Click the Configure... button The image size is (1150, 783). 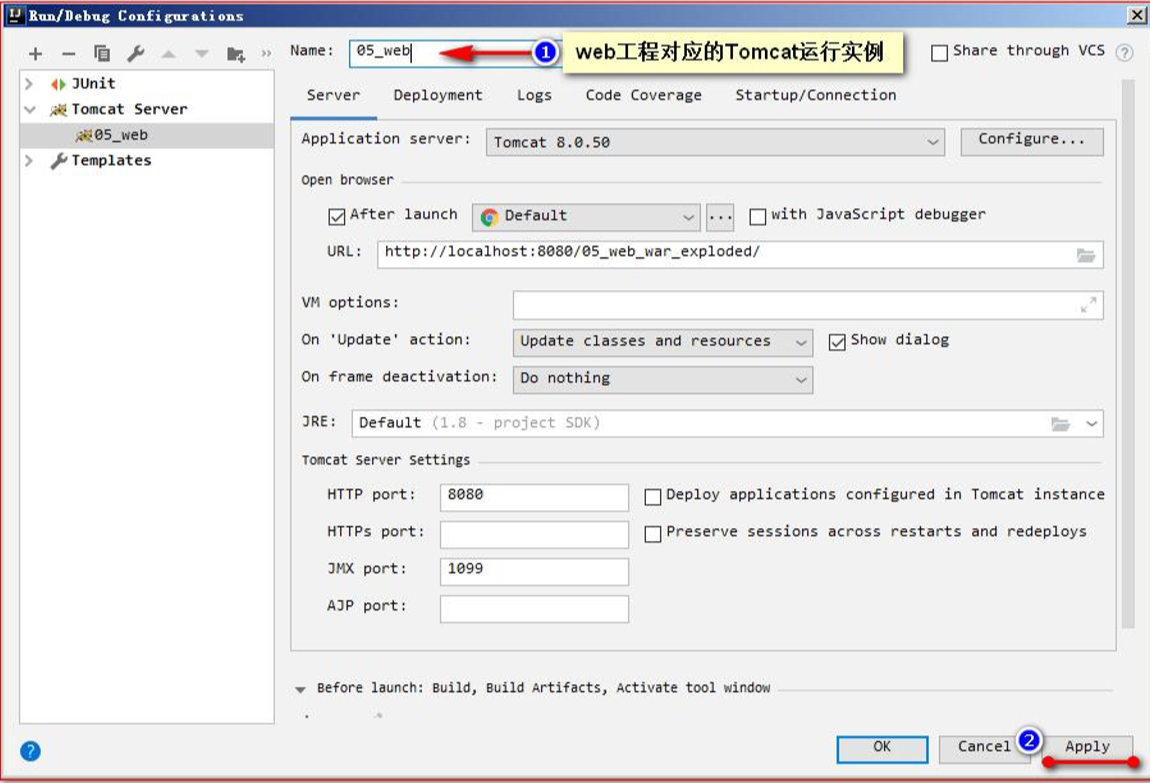1032,141
